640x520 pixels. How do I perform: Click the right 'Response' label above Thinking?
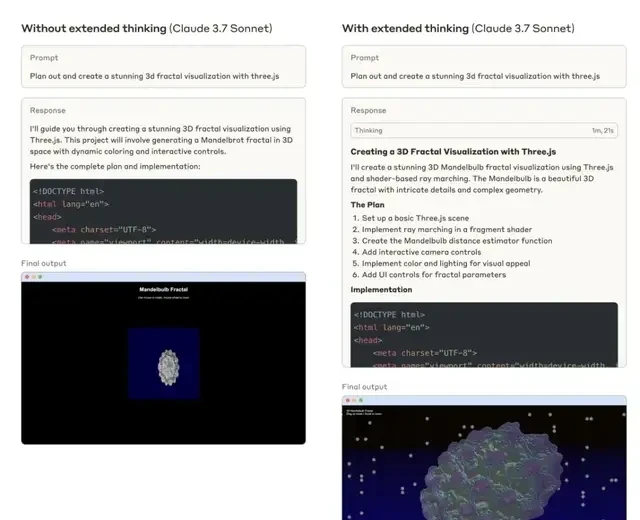coord(368,111)
